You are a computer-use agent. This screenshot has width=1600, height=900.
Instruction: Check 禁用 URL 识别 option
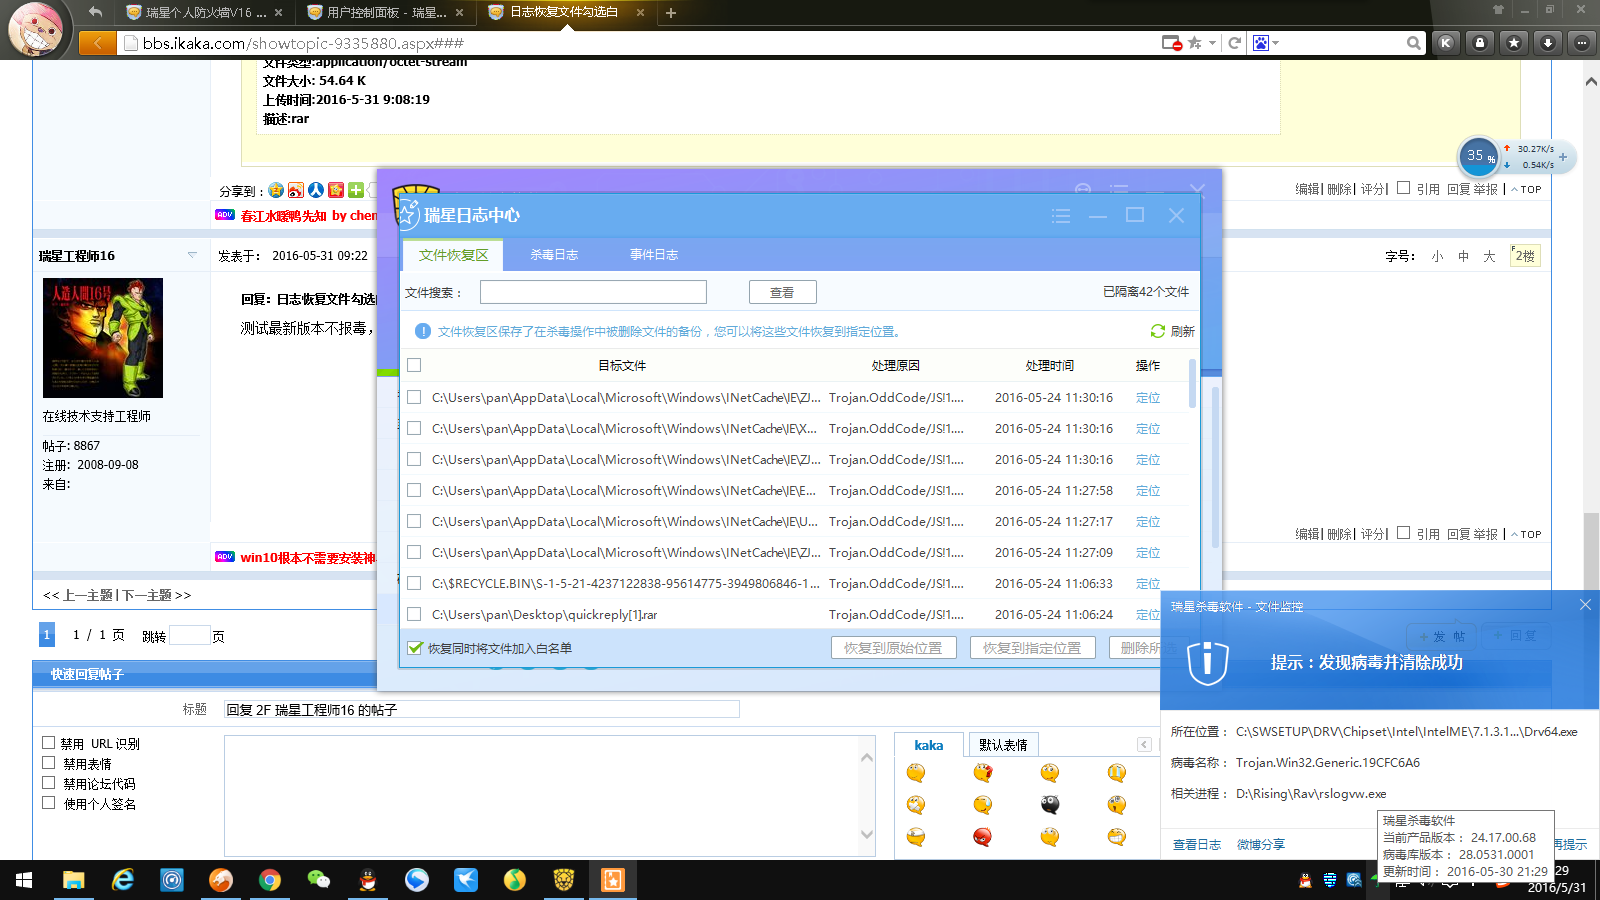tap(48, 743)
